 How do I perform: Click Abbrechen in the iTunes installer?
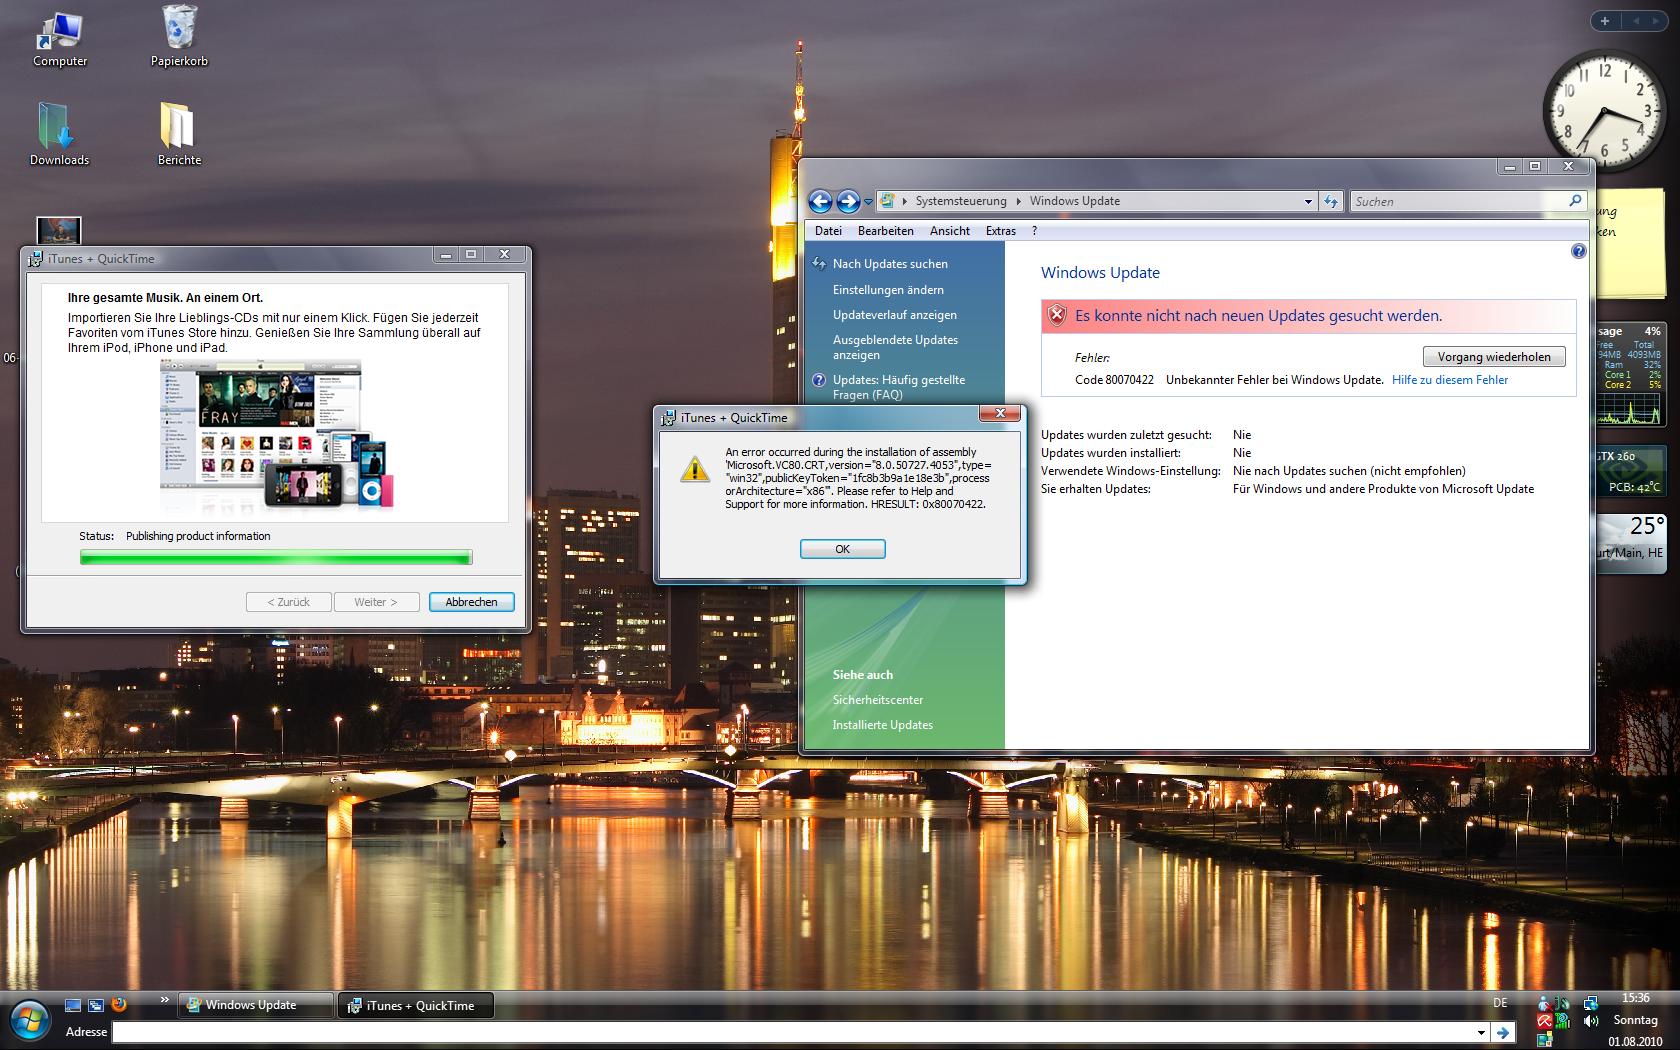click(471, 602)
